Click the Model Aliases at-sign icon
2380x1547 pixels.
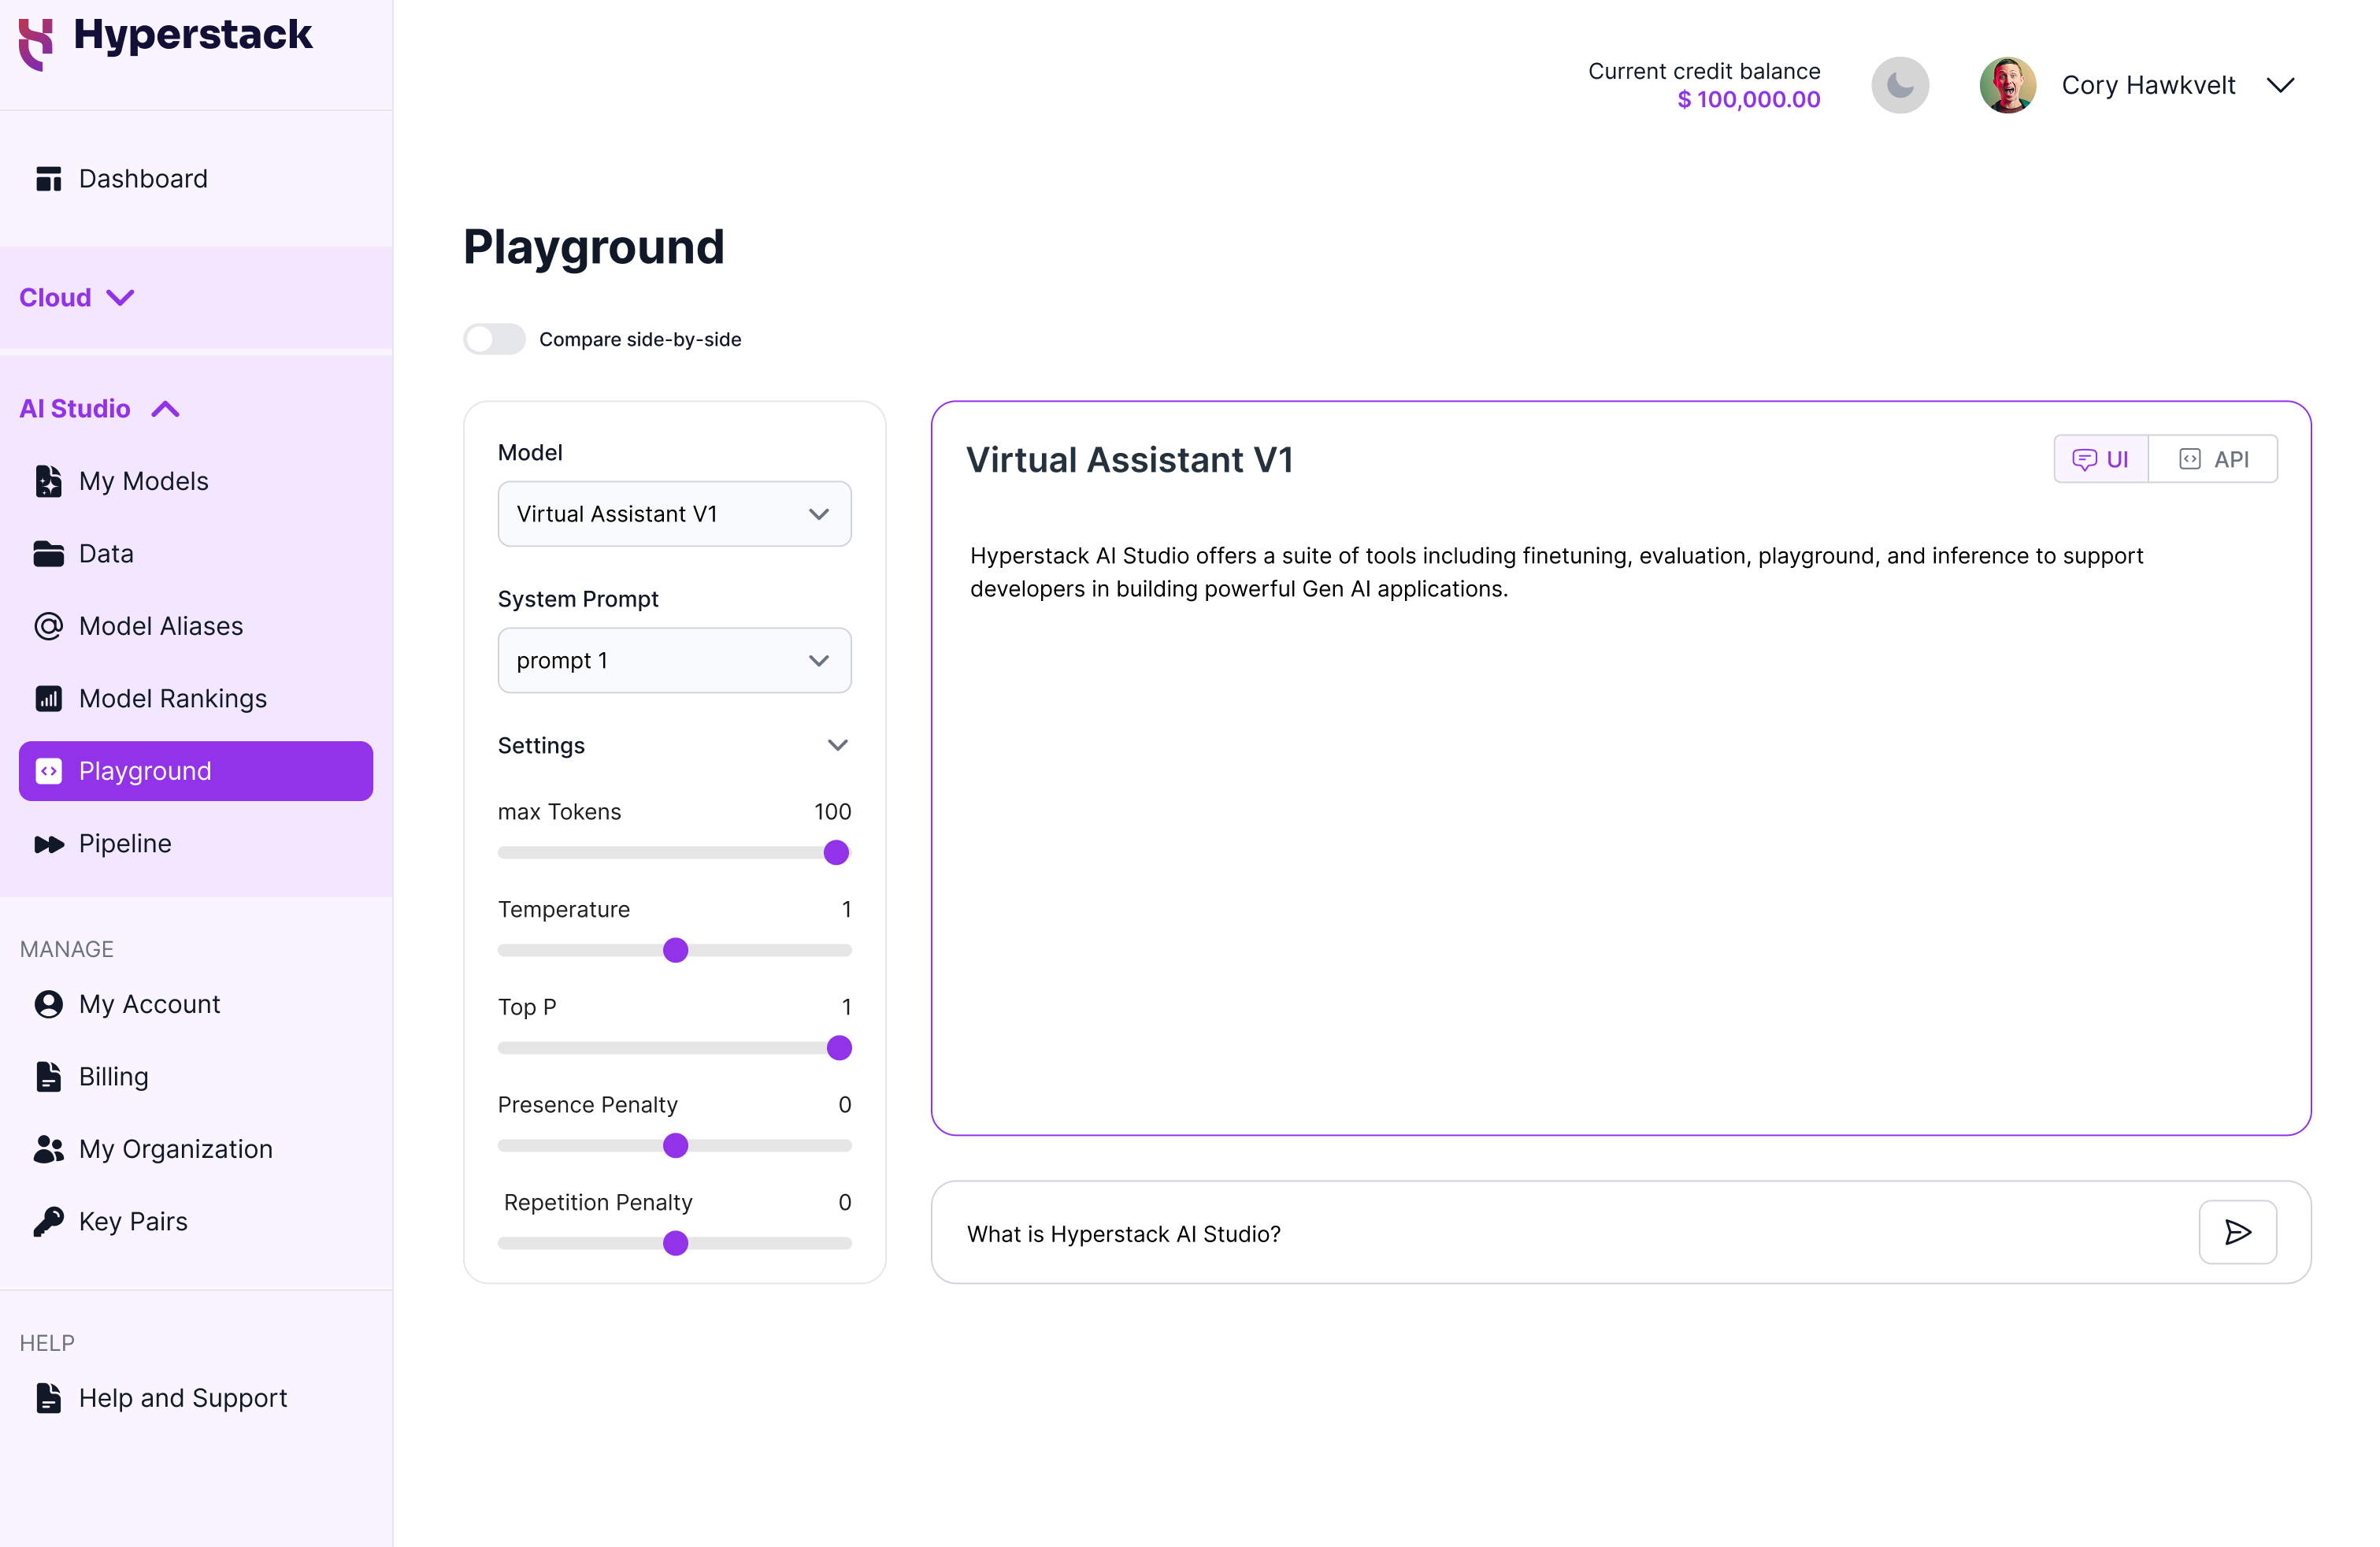pos(48,626)
